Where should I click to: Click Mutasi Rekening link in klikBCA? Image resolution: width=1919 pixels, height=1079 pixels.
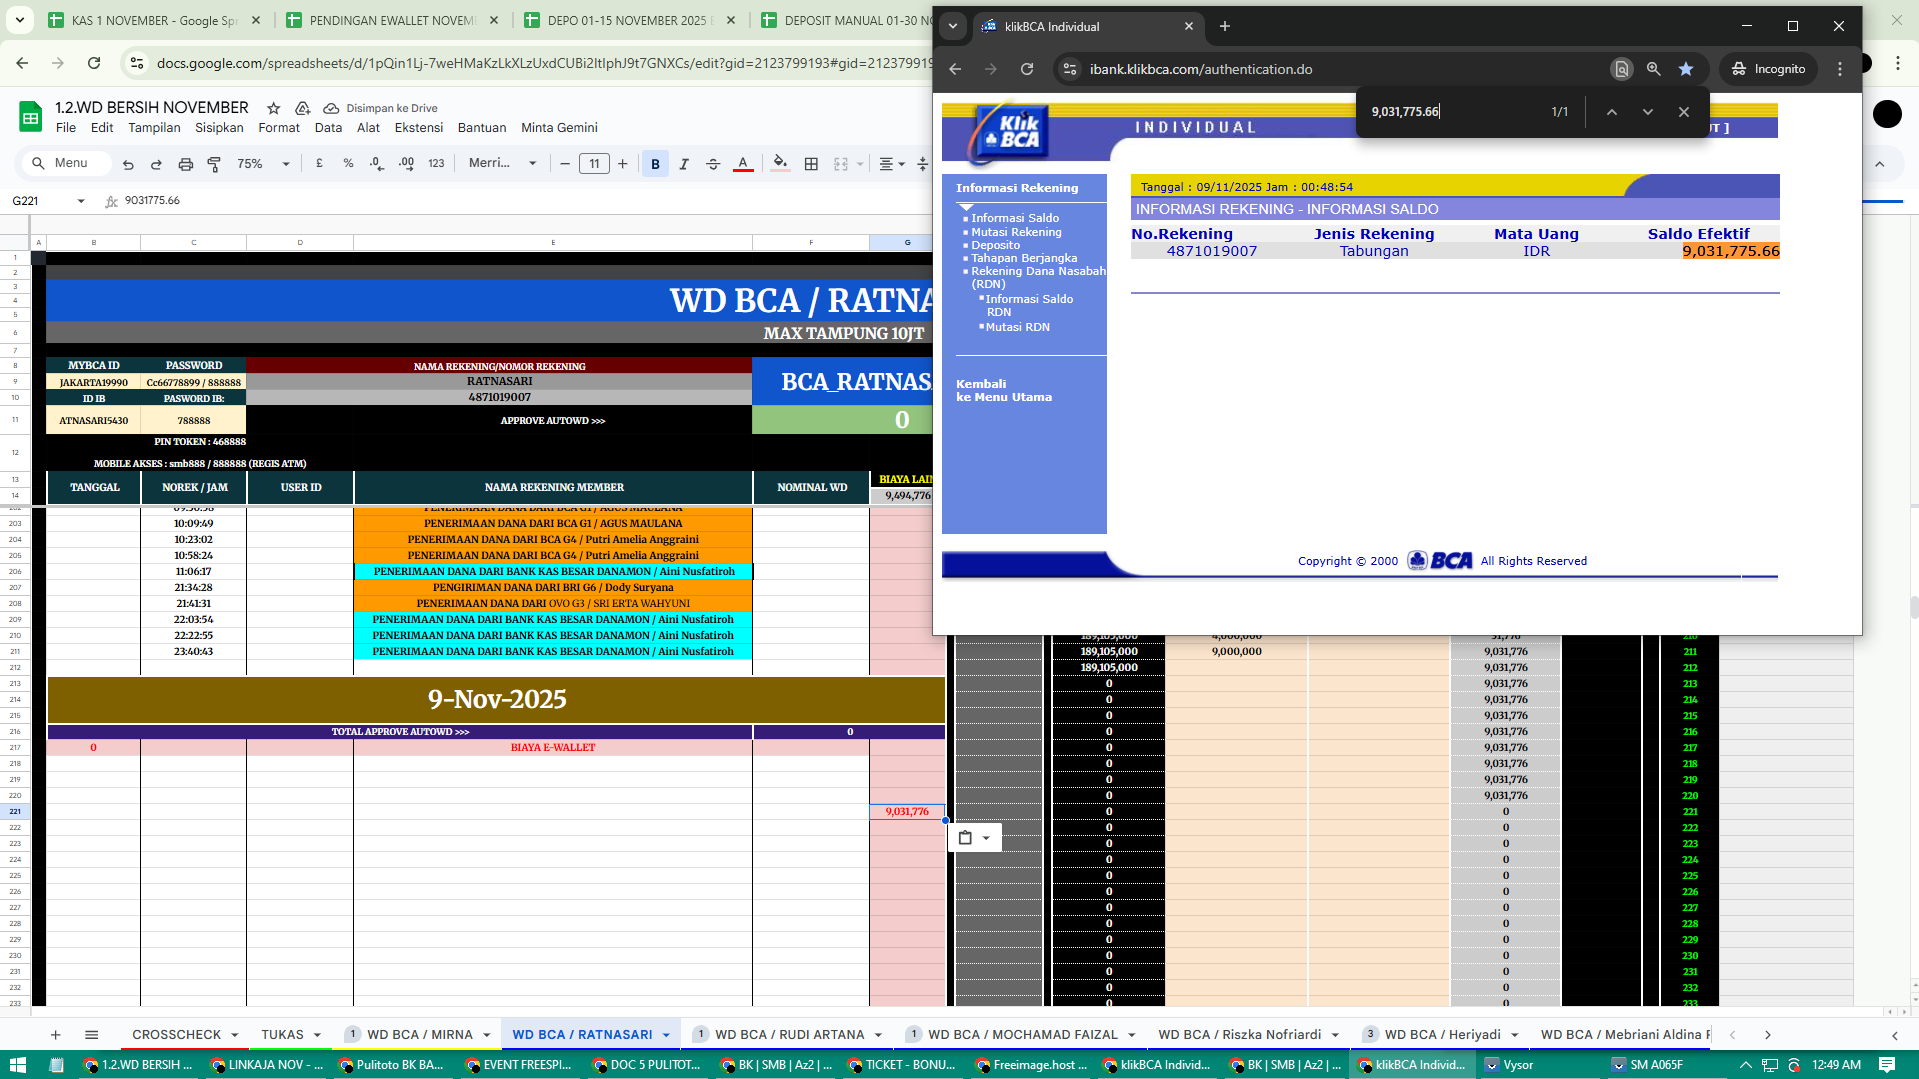pos(1016,232)
